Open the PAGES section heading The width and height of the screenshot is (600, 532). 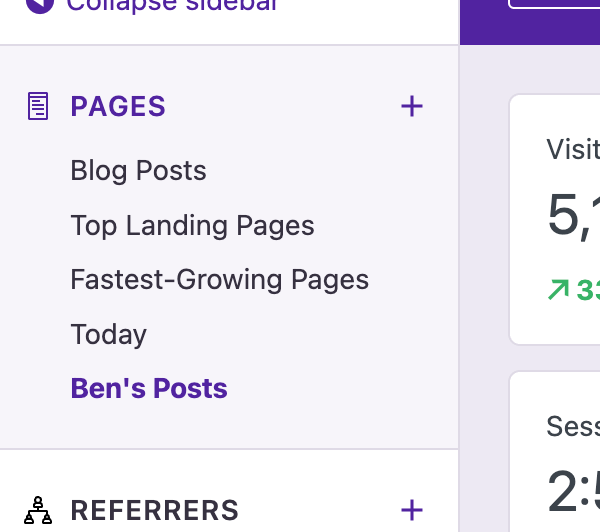[x=118, y=106]
